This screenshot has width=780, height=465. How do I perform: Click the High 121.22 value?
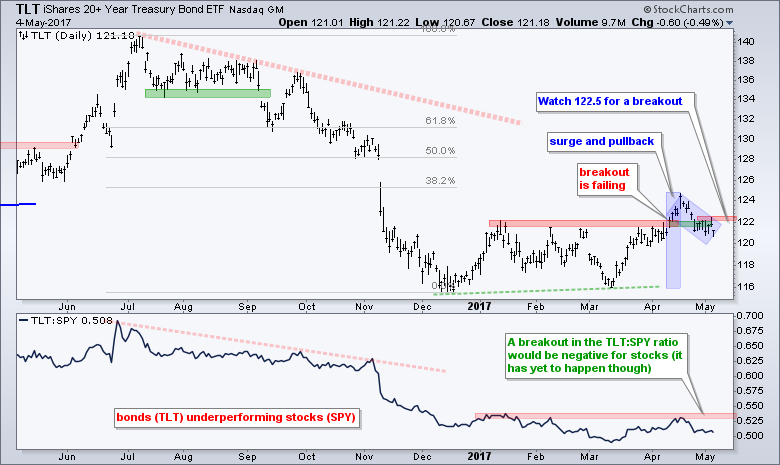[x=380, y=23]
